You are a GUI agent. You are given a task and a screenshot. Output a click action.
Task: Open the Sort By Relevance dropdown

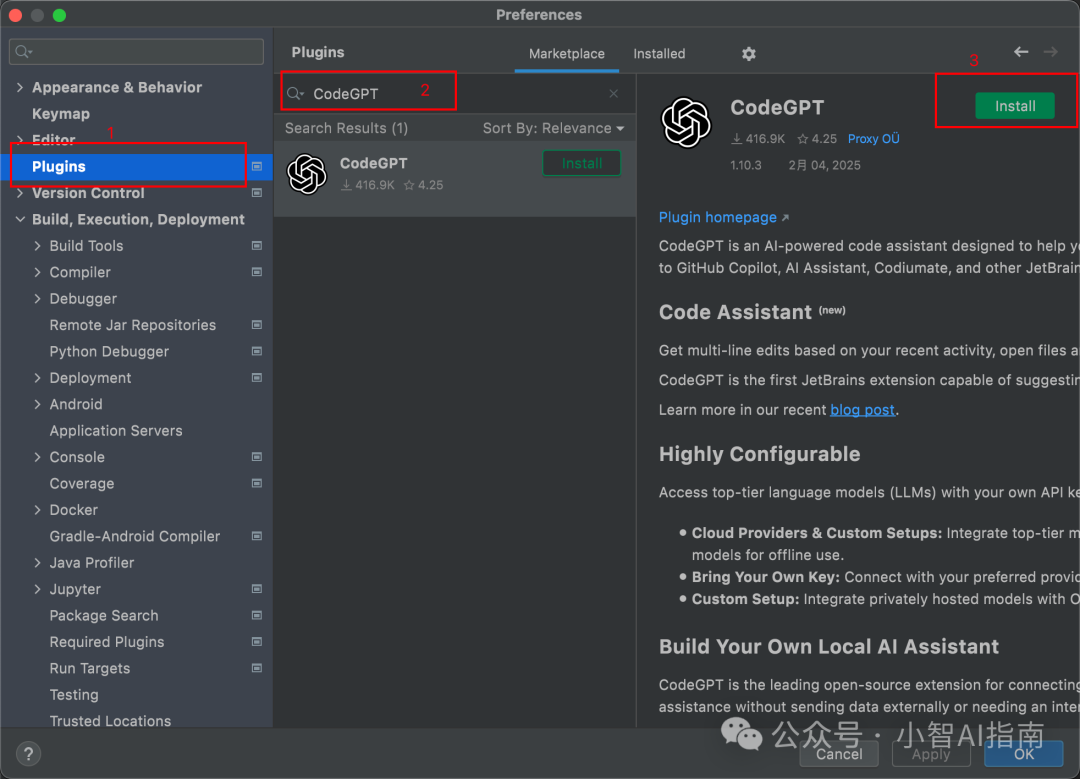click(553, 128)
